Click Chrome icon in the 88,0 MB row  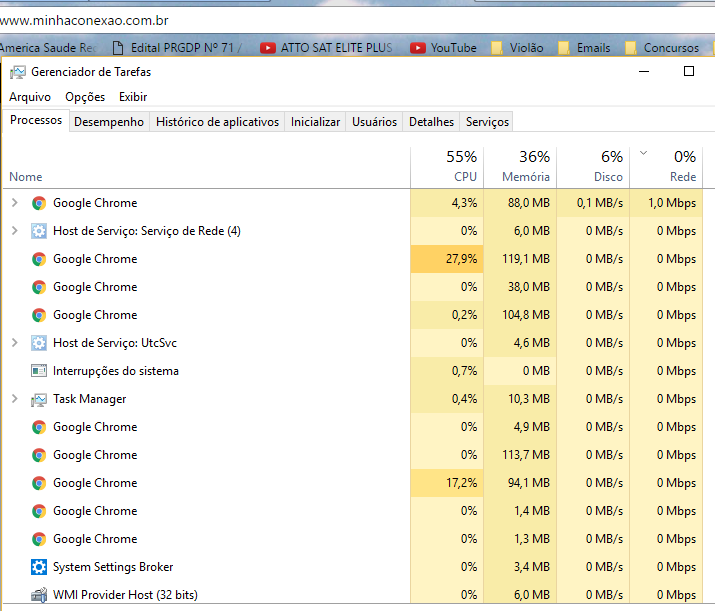click(39, 203)
